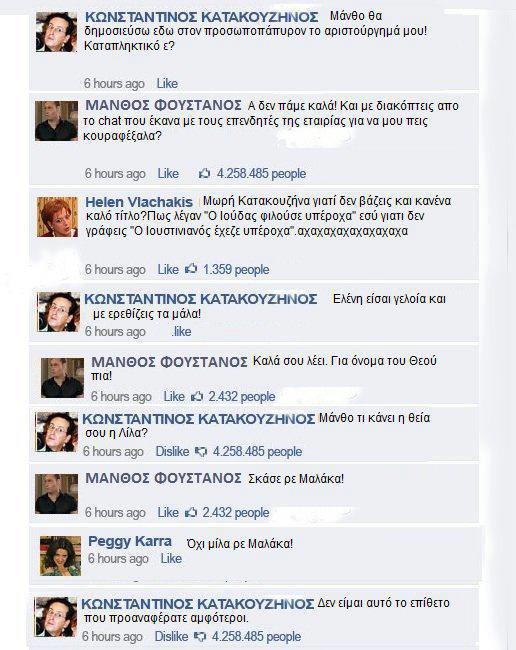
Task: Like the first comment about αριστούργημα
Action: 167,84
